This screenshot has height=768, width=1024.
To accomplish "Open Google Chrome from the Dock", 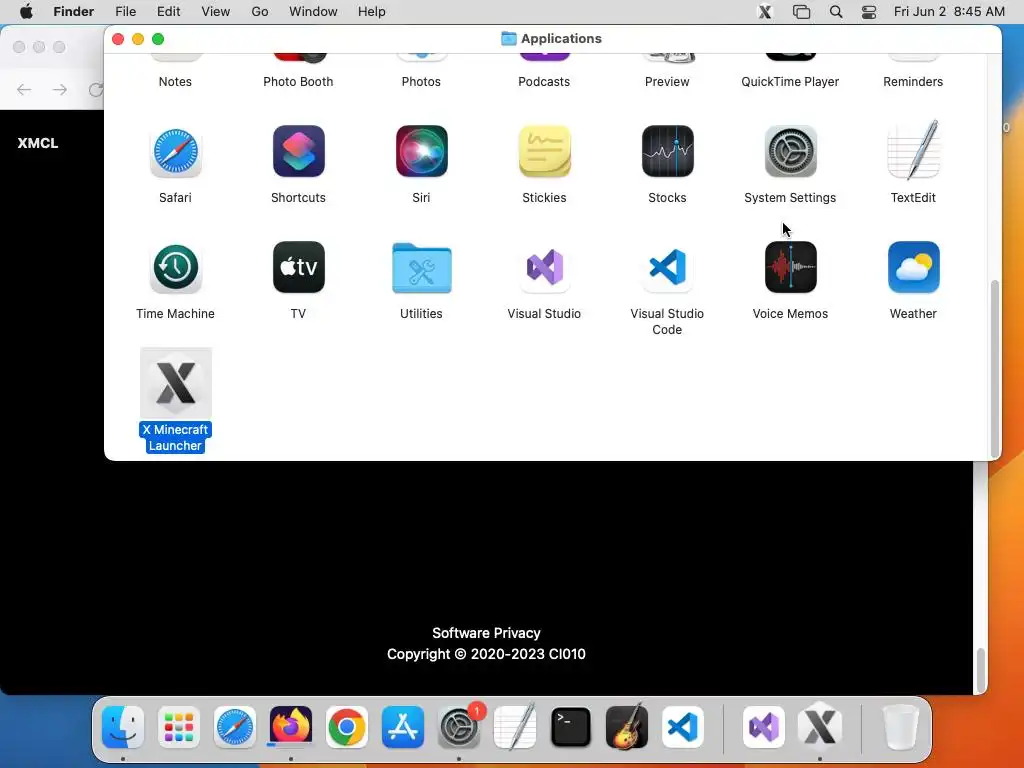I will 347,727.
